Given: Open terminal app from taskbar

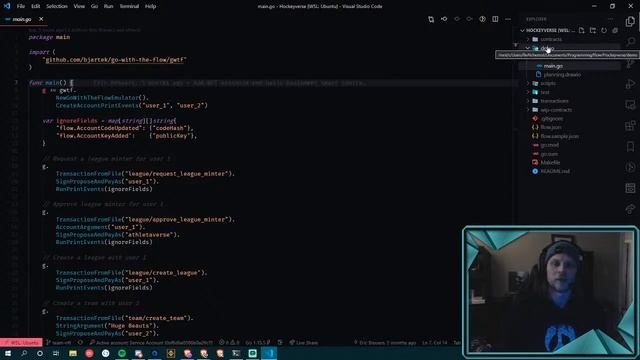Looking at the screenshot, I should pos(236,353).
